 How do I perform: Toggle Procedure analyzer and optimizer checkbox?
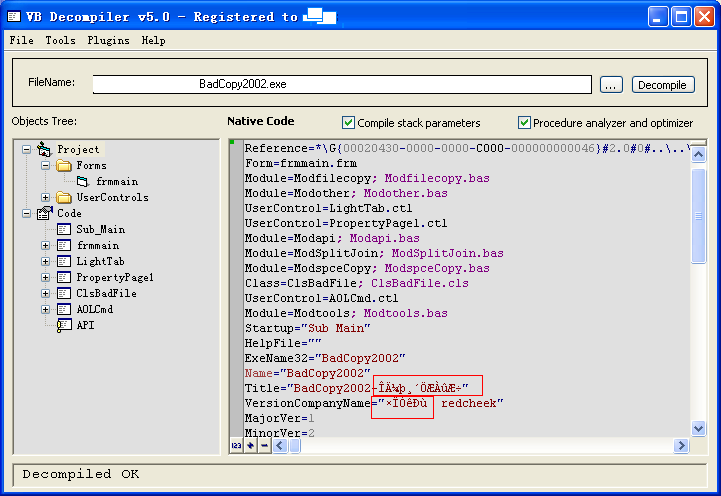(524, 123)
